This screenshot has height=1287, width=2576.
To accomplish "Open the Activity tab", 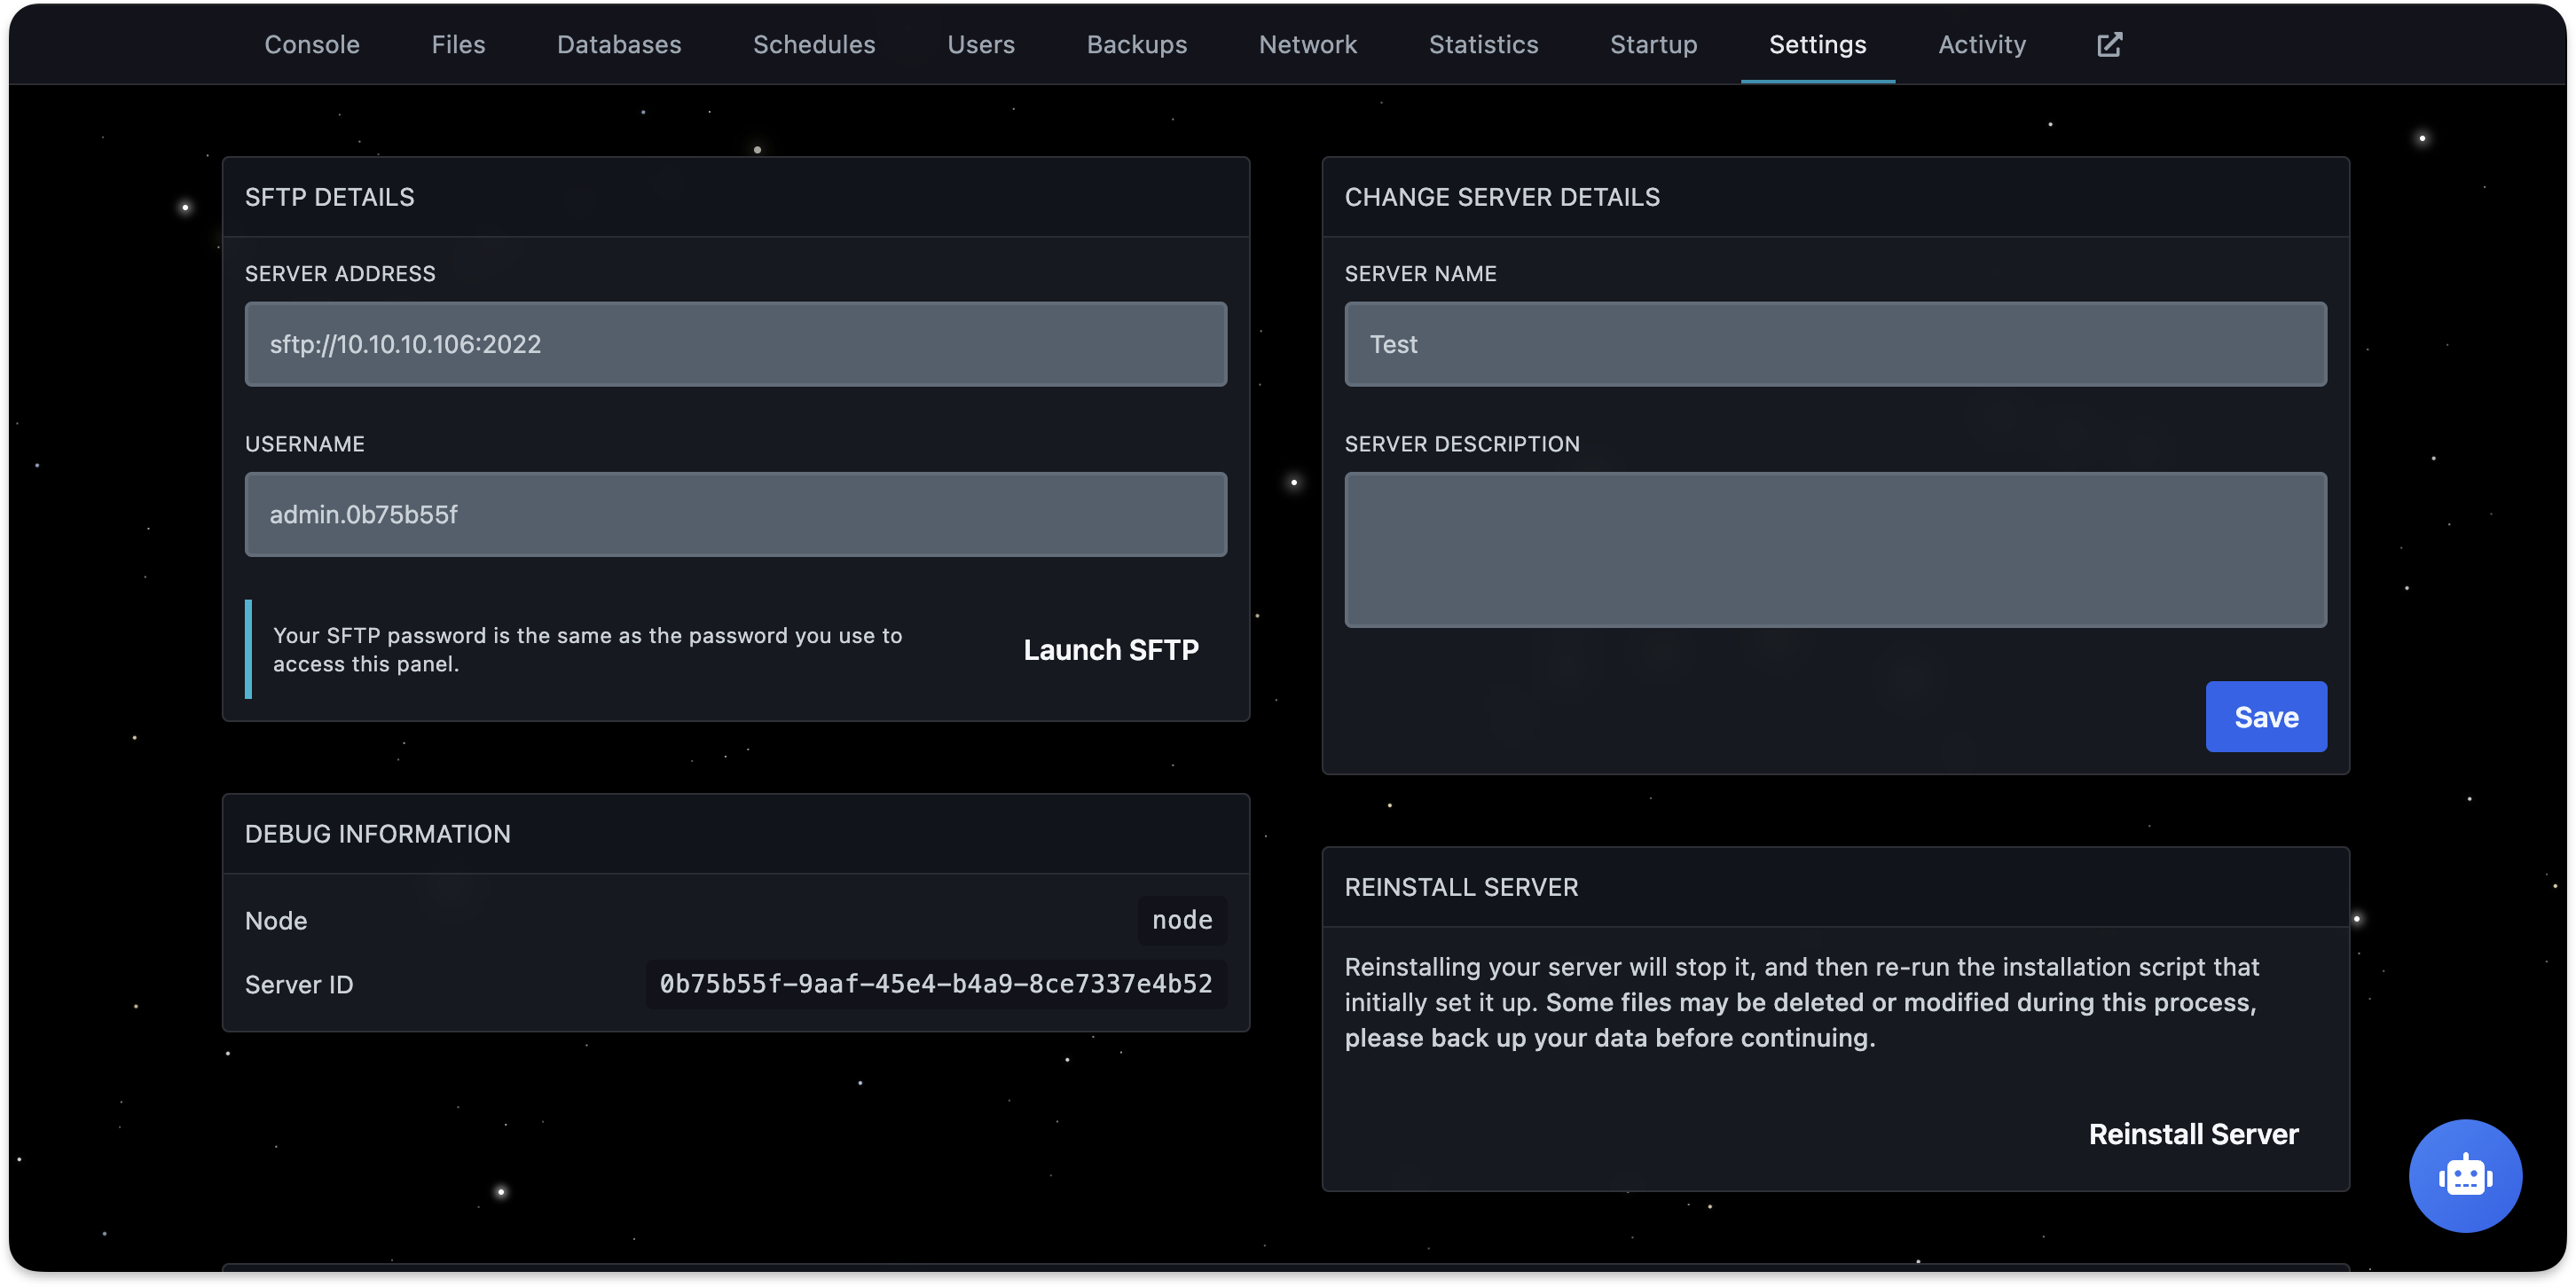I will point(1982,45).
